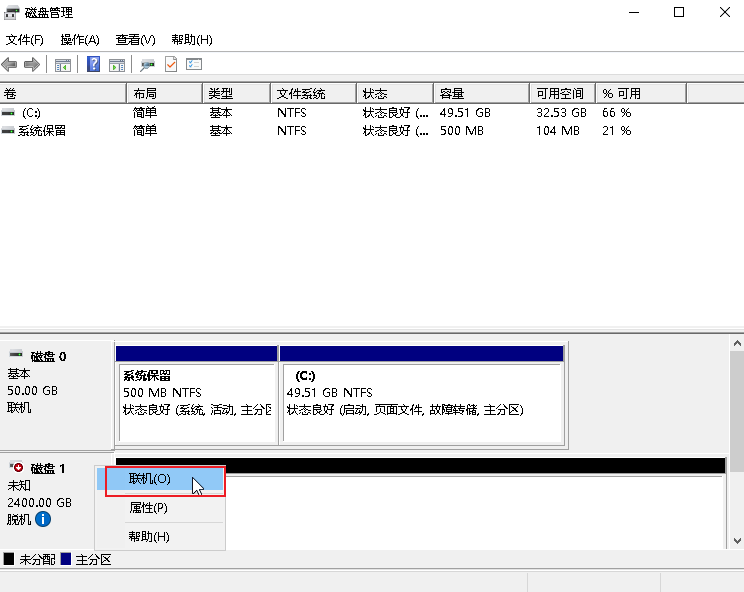Choose 联机(O) from the context menu

pyautogui.click(x=161, y=479)
